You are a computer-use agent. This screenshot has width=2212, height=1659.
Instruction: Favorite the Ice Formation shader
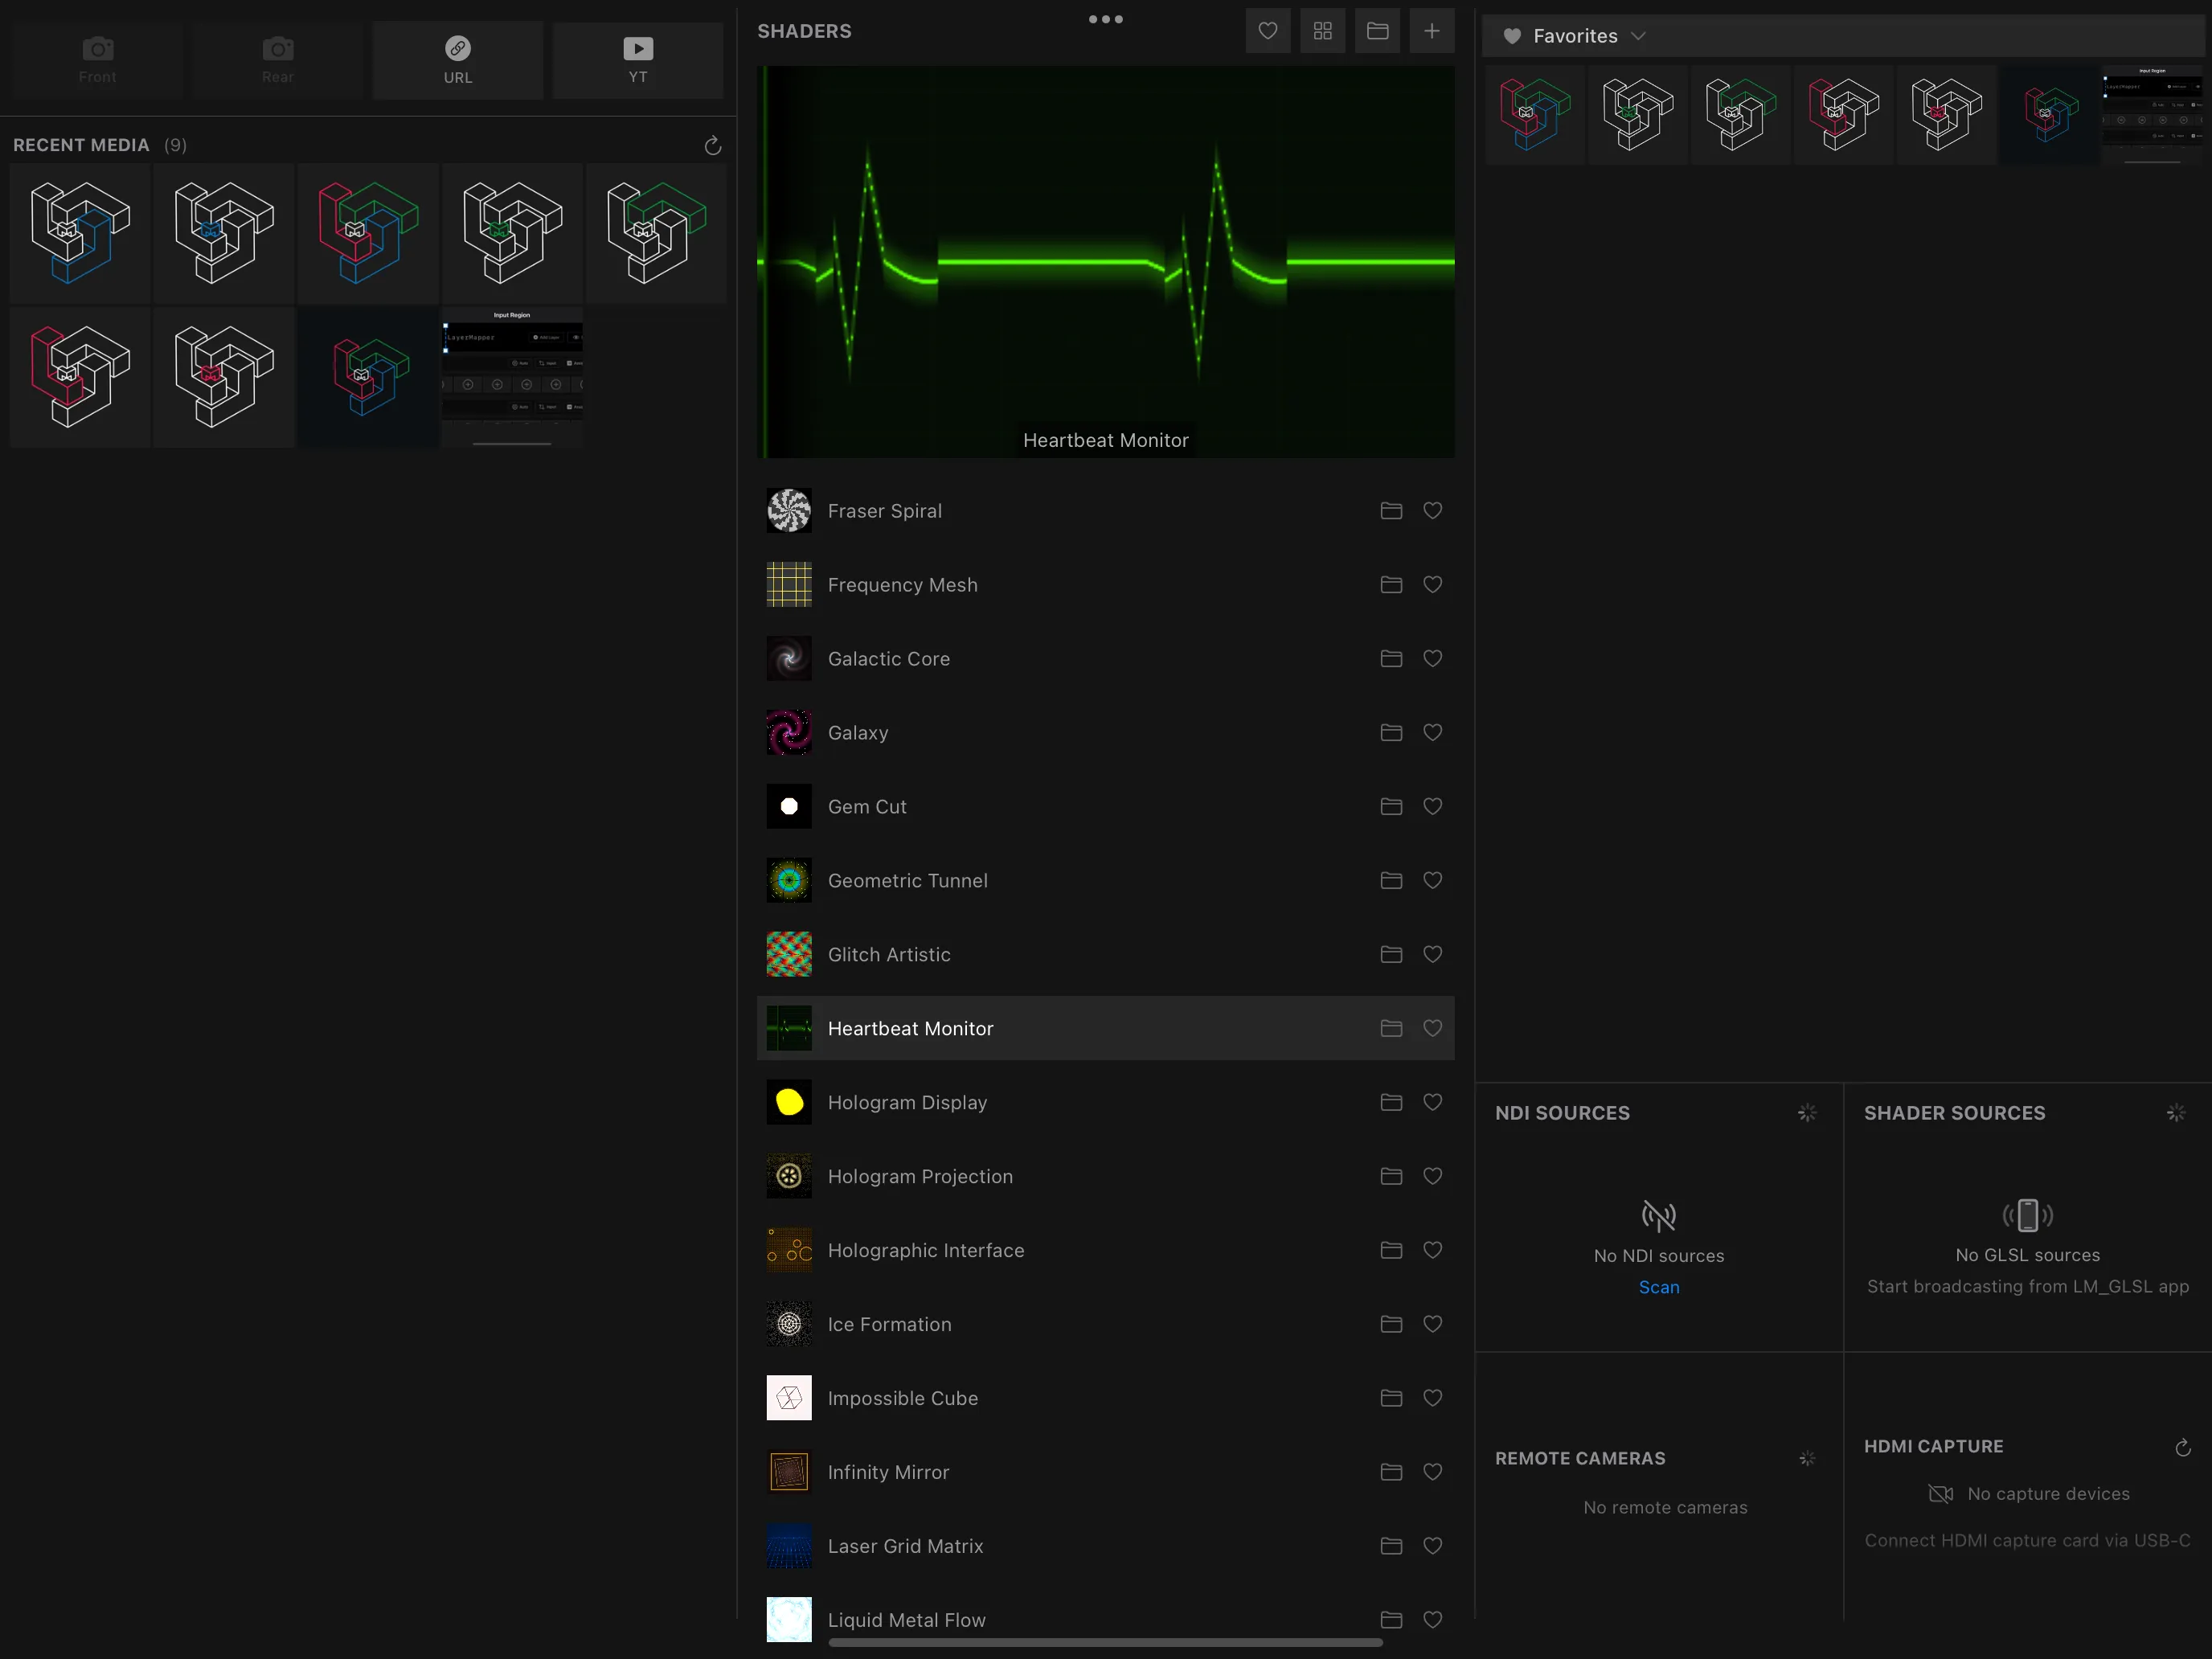(x=1432, y=1325)
